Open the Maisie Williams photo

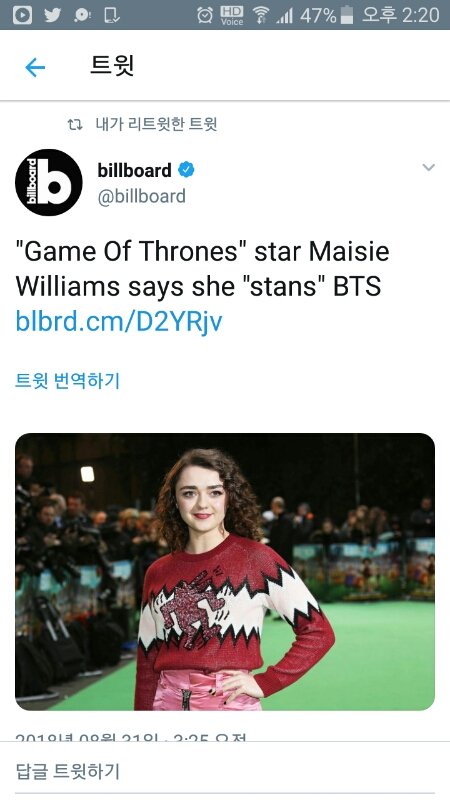[x=225, y=571]
